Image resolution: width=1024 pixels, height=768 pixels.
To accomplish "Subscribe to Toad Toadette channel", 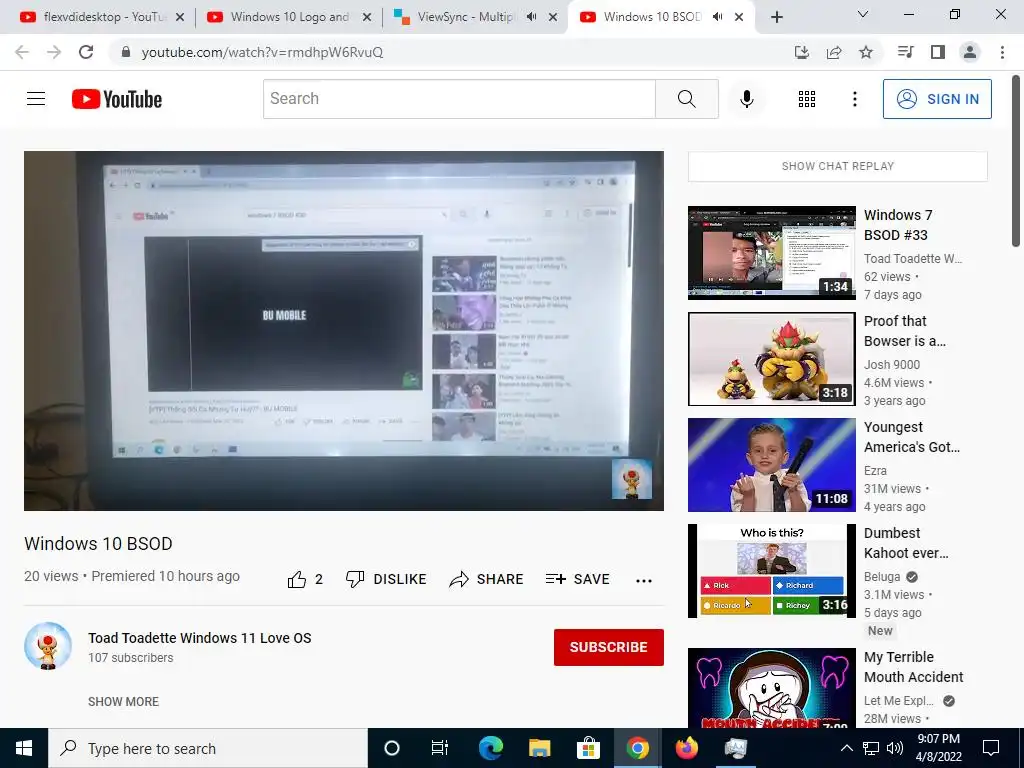I will [x=609, y=647].
